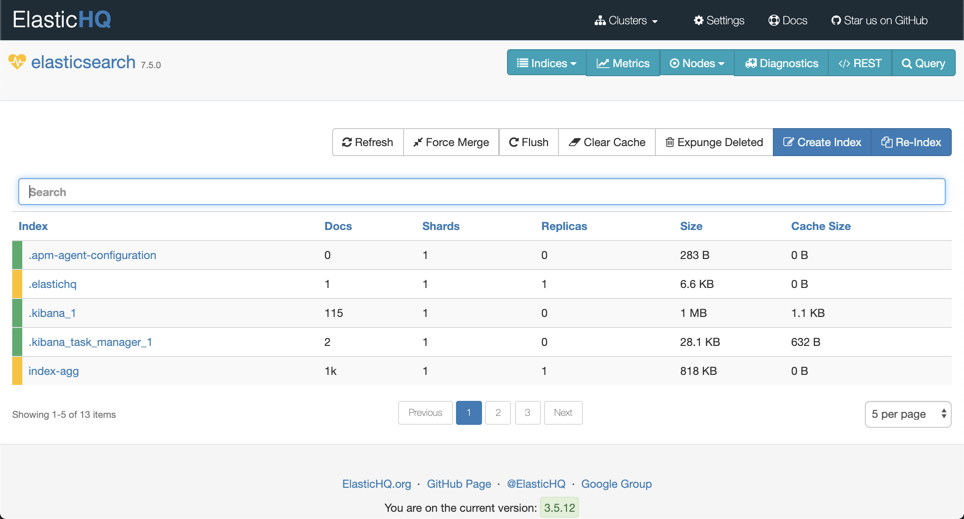
Task: Click the Refresh button
Action: [368, 142]
